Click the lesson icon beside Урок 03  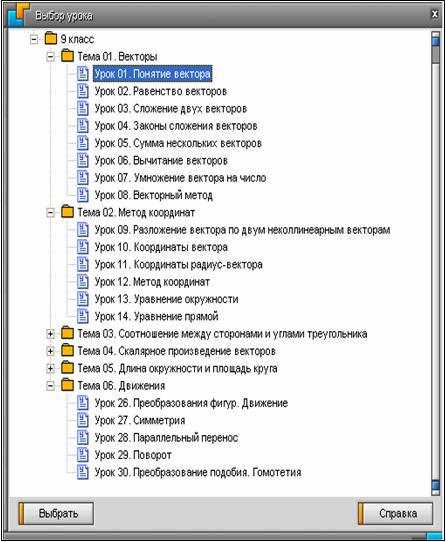click(x=83, y=108)
